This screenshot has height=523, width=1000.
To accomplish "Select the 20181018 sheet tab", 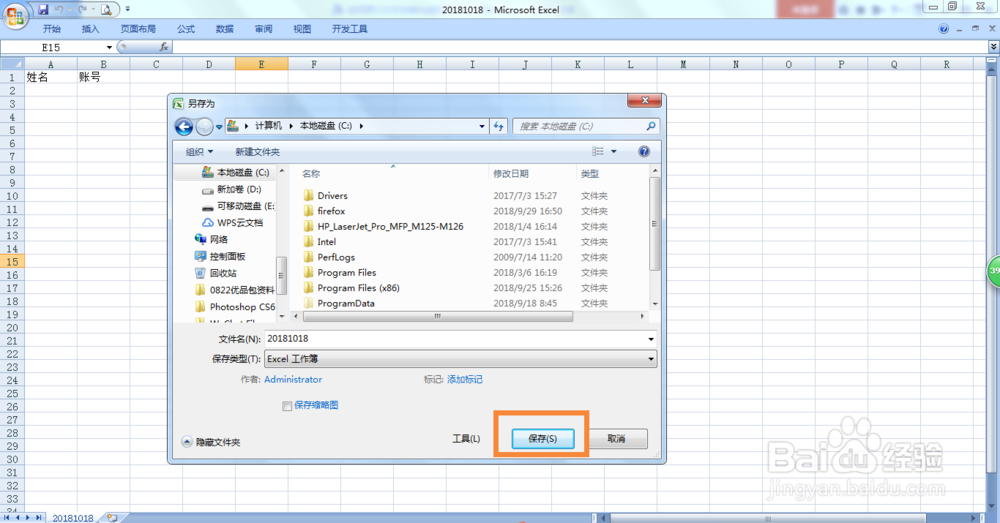I will coord(73,518).
